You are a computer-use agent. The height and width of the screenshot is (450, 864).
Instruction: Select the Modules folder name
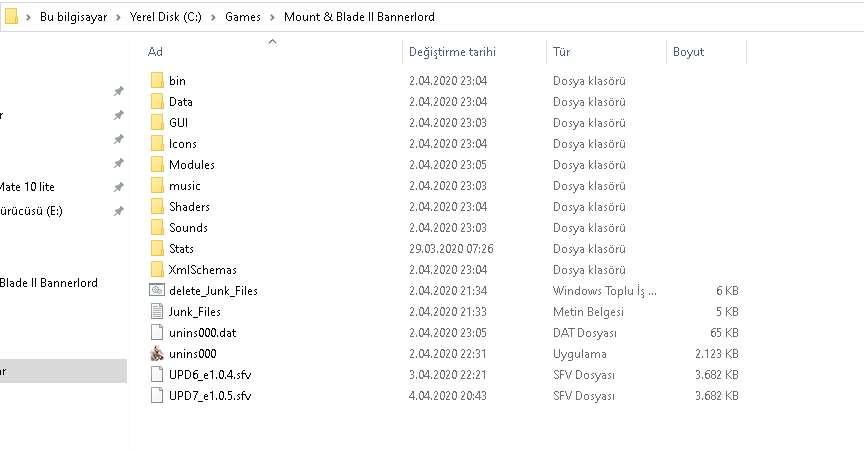point(192,165)
